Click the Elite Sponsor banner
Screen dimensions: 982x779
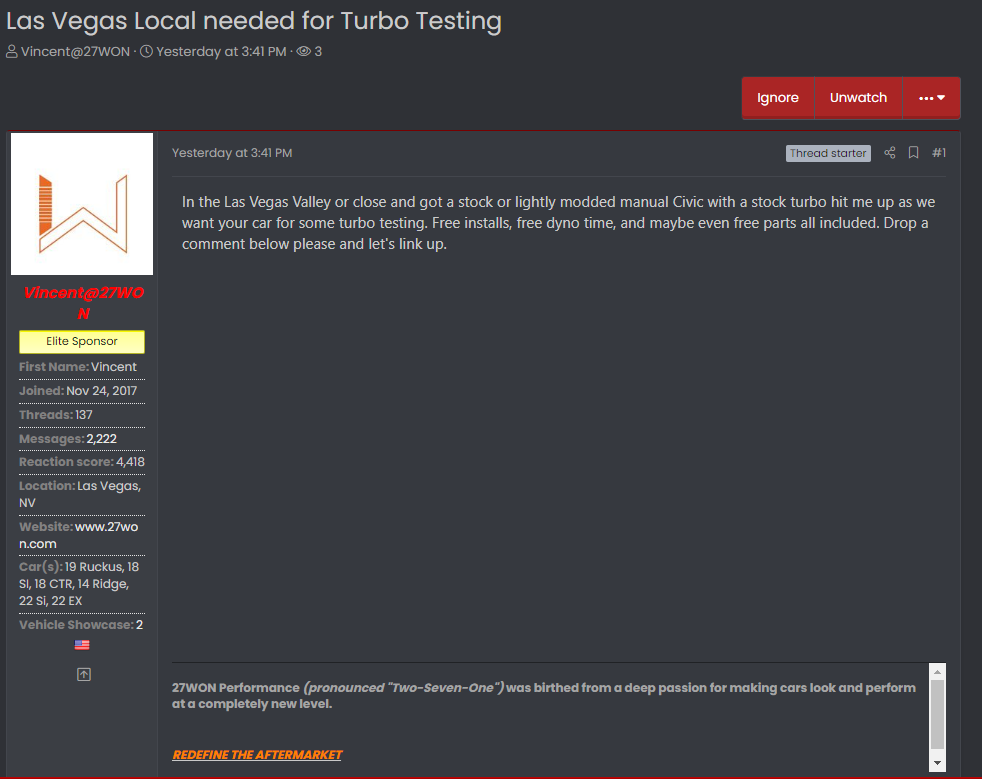coord(82,342)
